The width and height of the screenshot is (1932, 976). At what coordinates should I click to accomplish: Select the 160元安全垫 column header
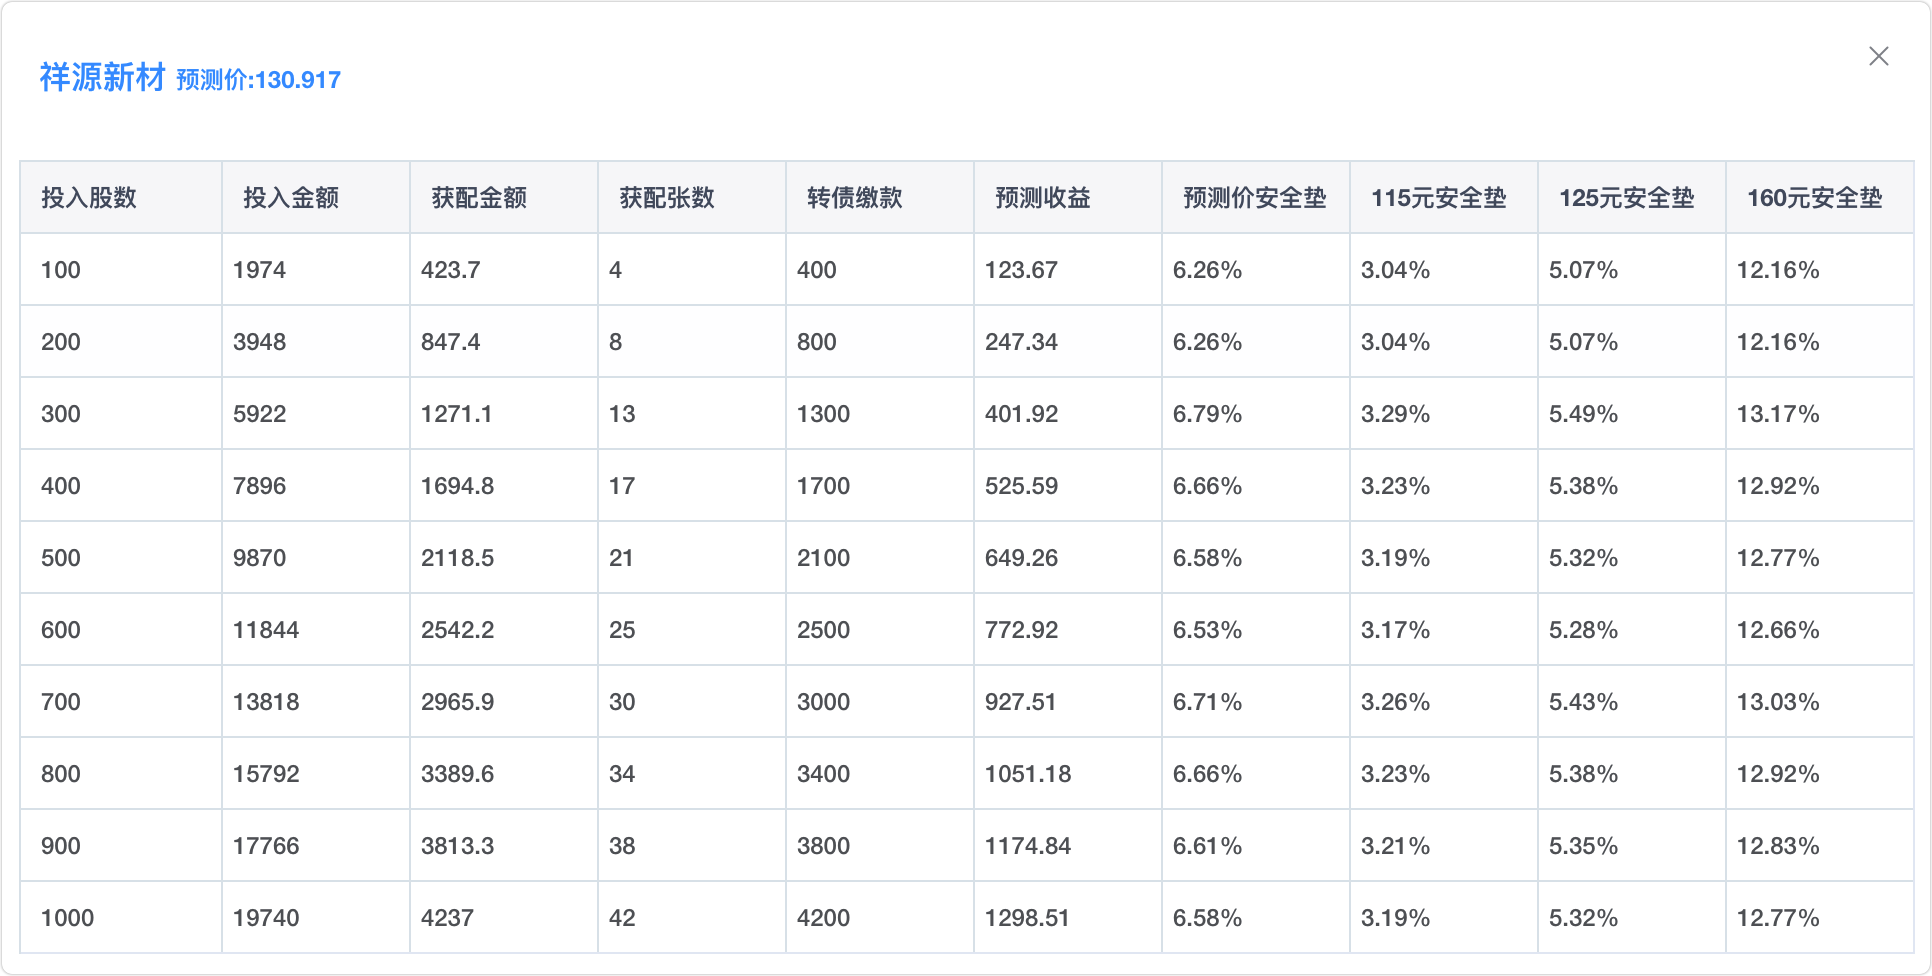1814,198
